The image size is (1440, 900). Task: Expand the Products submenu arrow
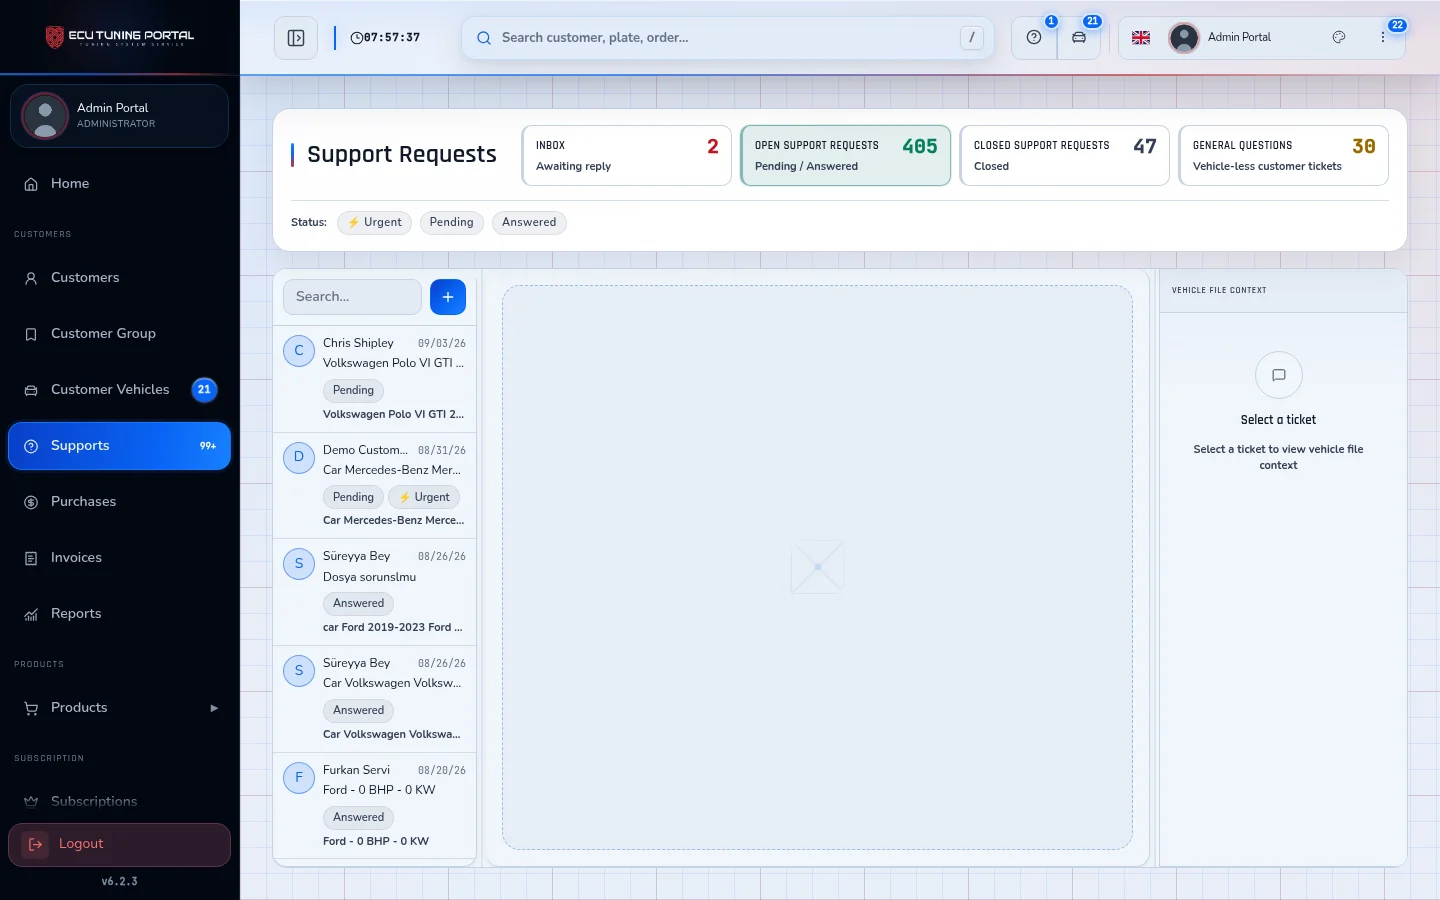(214, 708)
